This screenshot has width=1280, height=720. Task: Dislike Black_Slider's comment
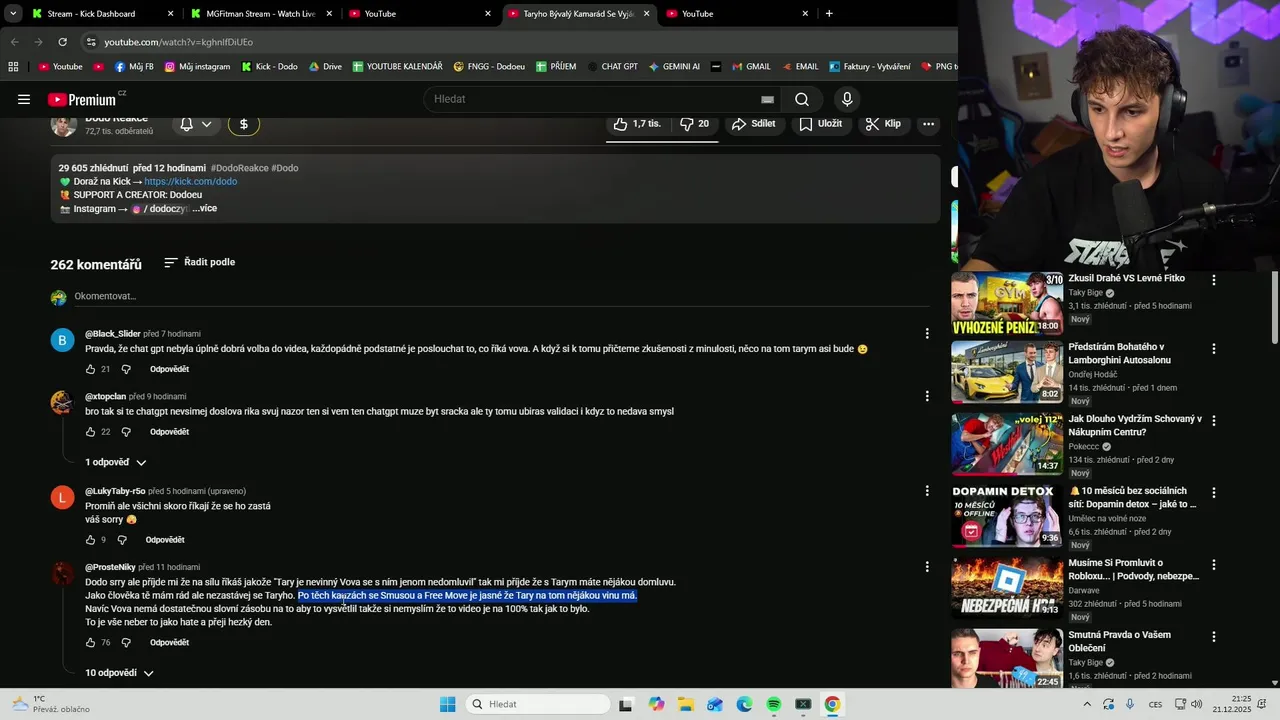[x=126, y=369]
